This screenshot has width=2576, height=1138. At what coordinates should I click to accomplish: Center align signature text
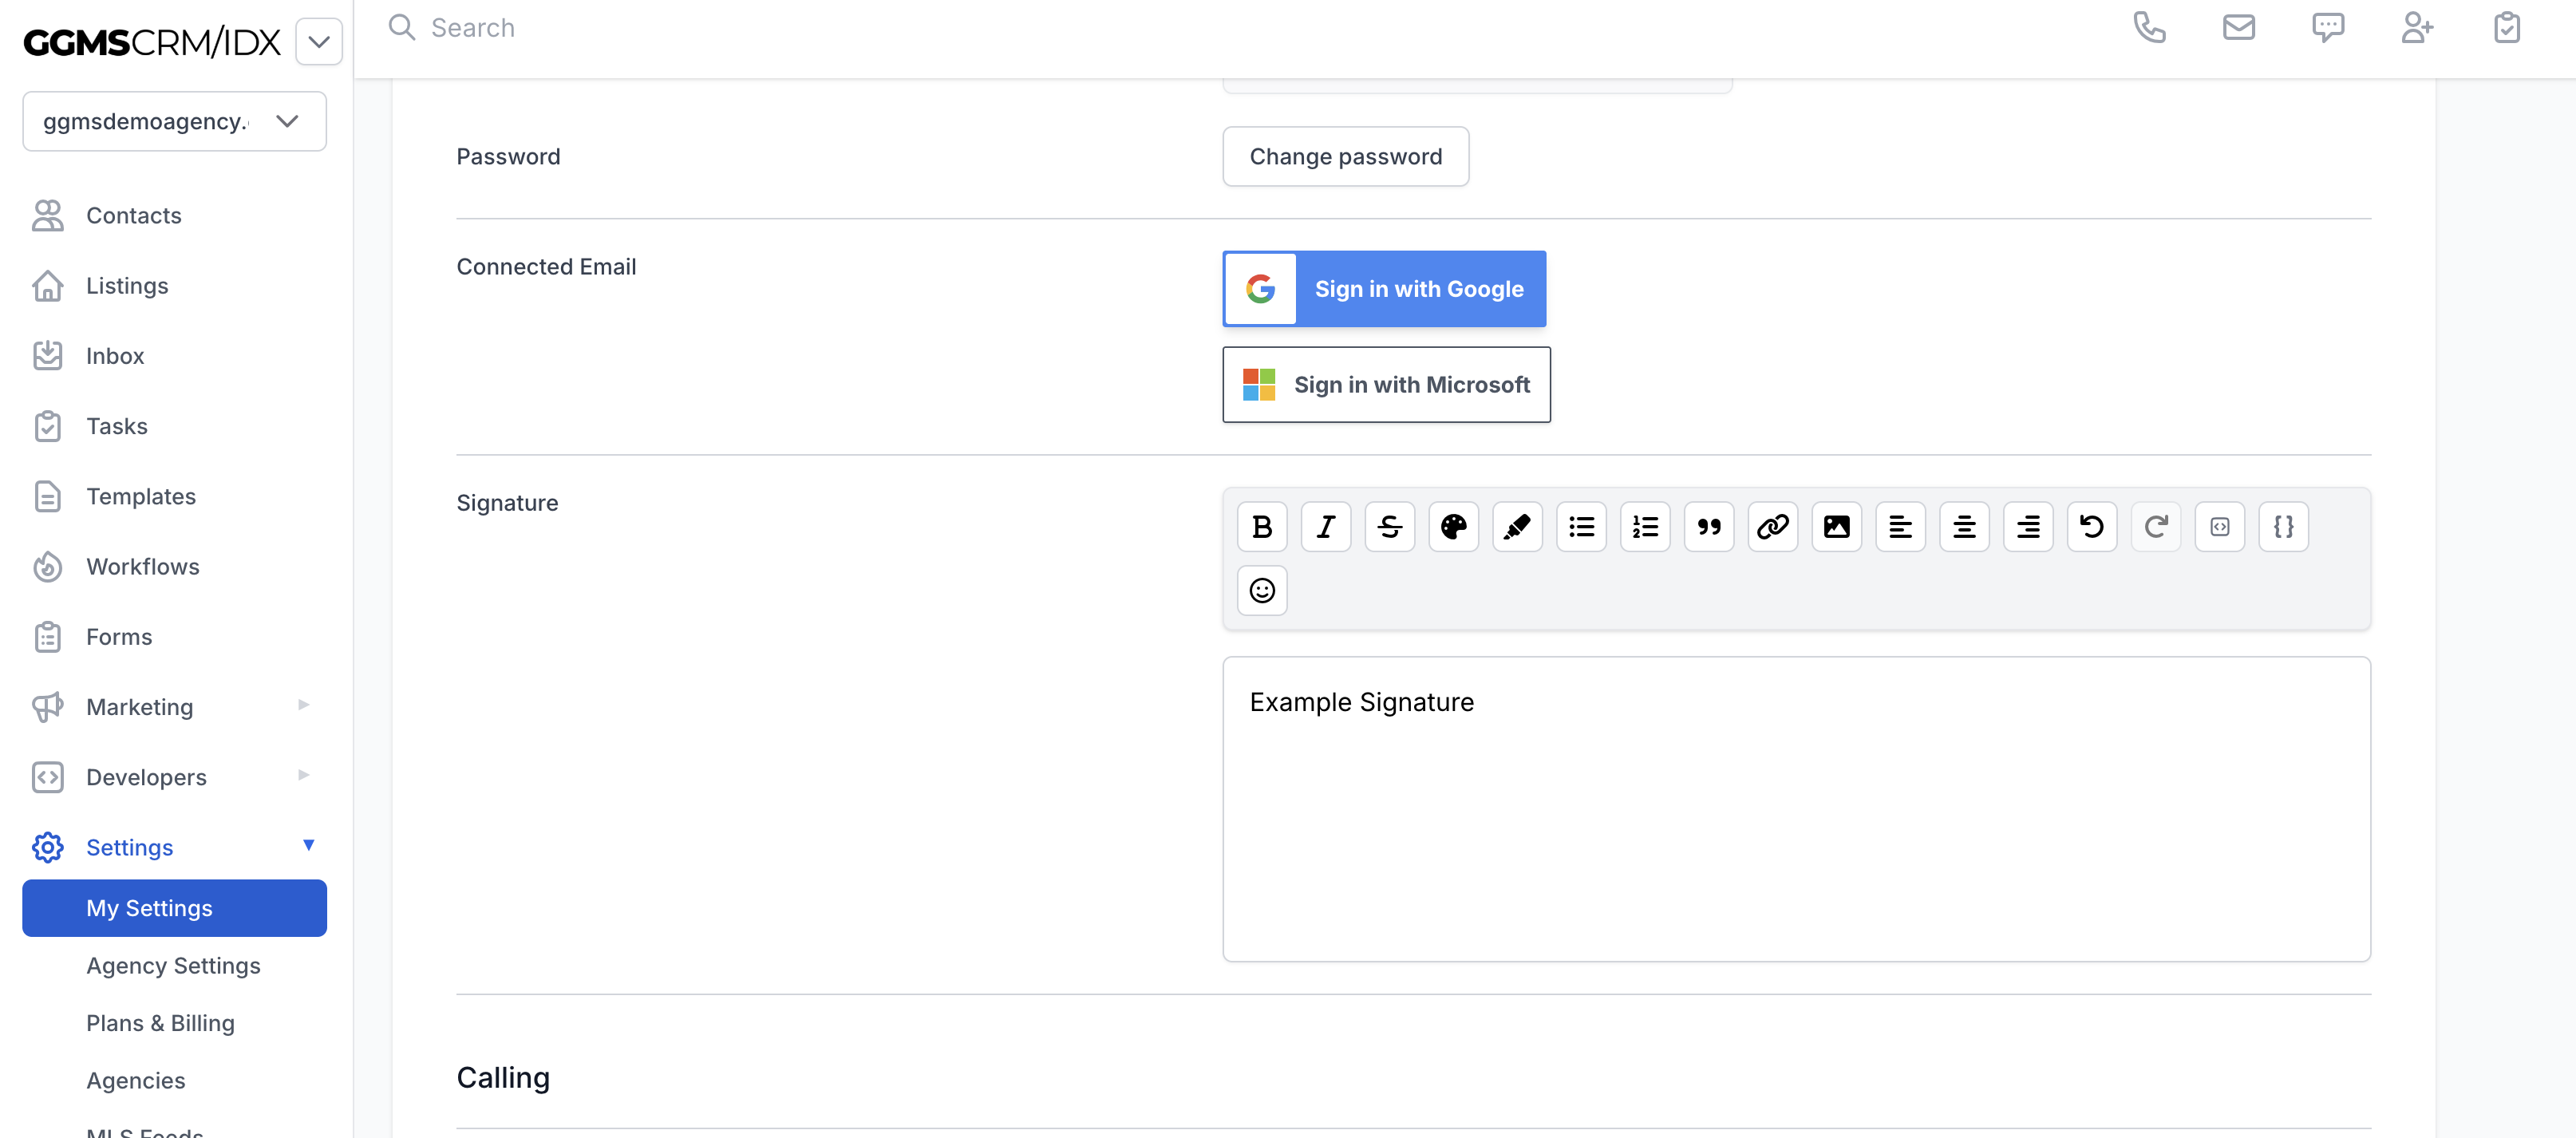click(1964, 527)
